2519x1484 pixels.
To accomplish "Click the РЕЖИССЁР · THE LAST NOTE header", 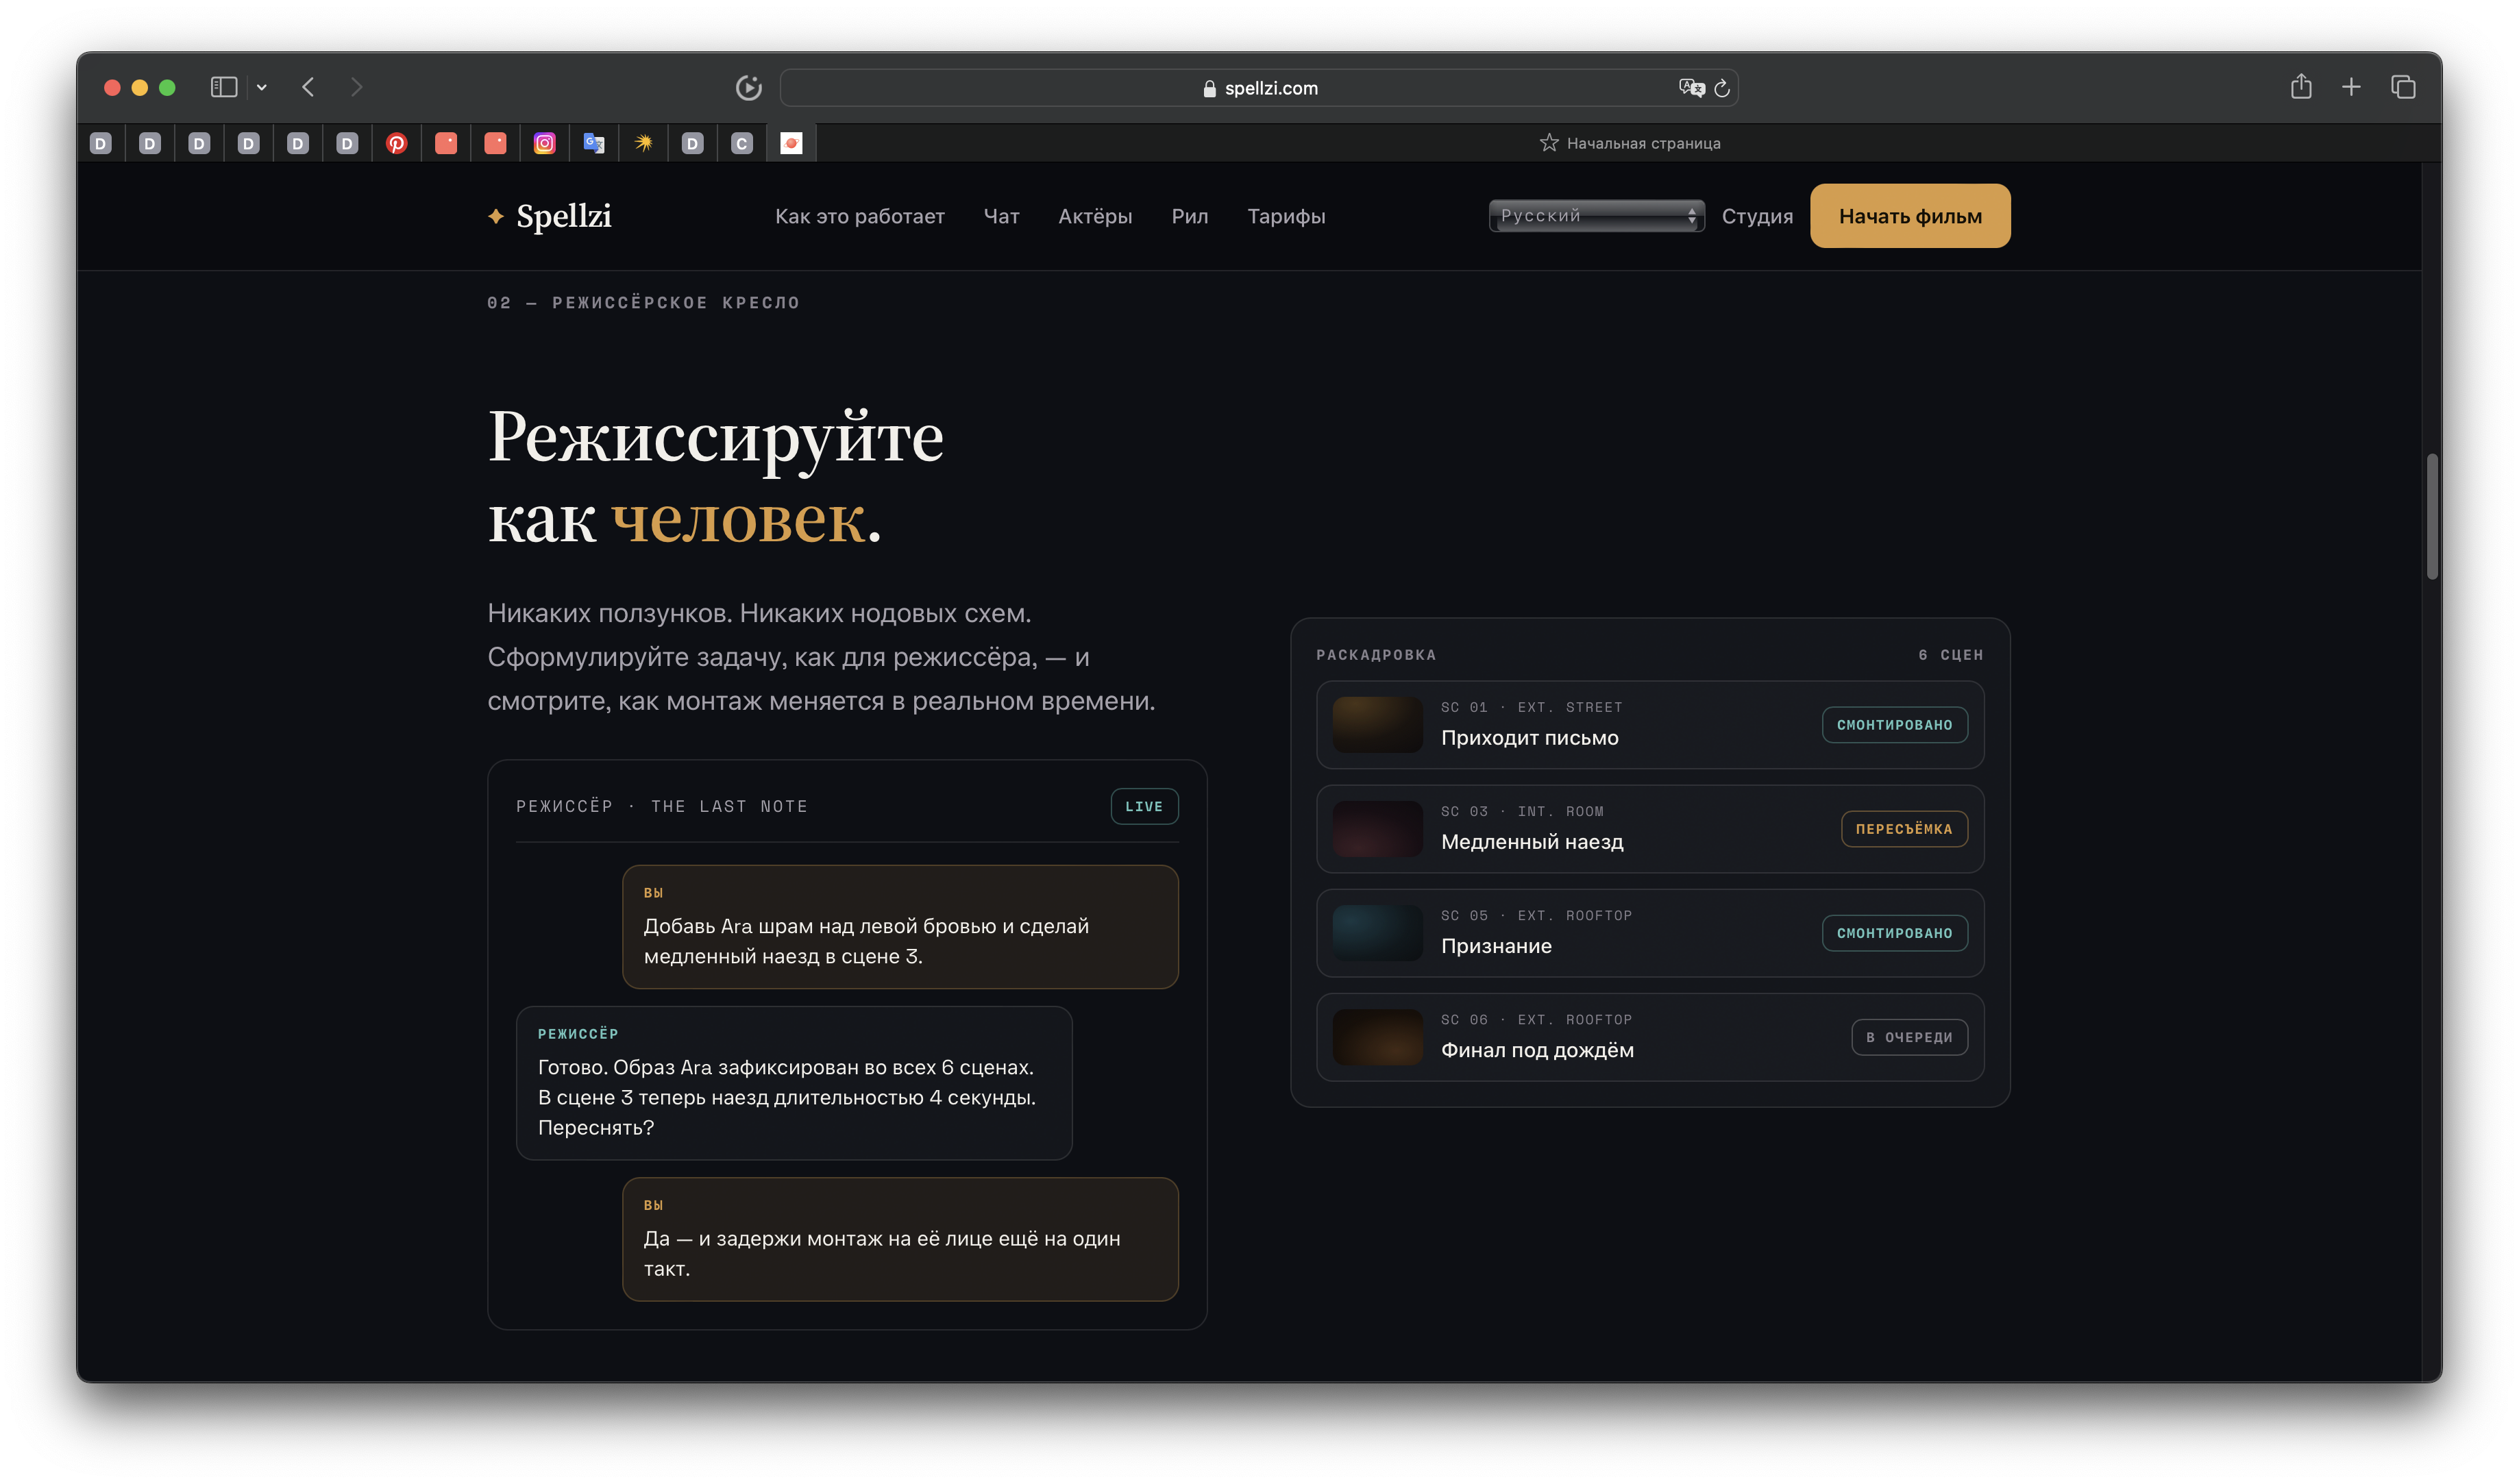I will [661, 806].
